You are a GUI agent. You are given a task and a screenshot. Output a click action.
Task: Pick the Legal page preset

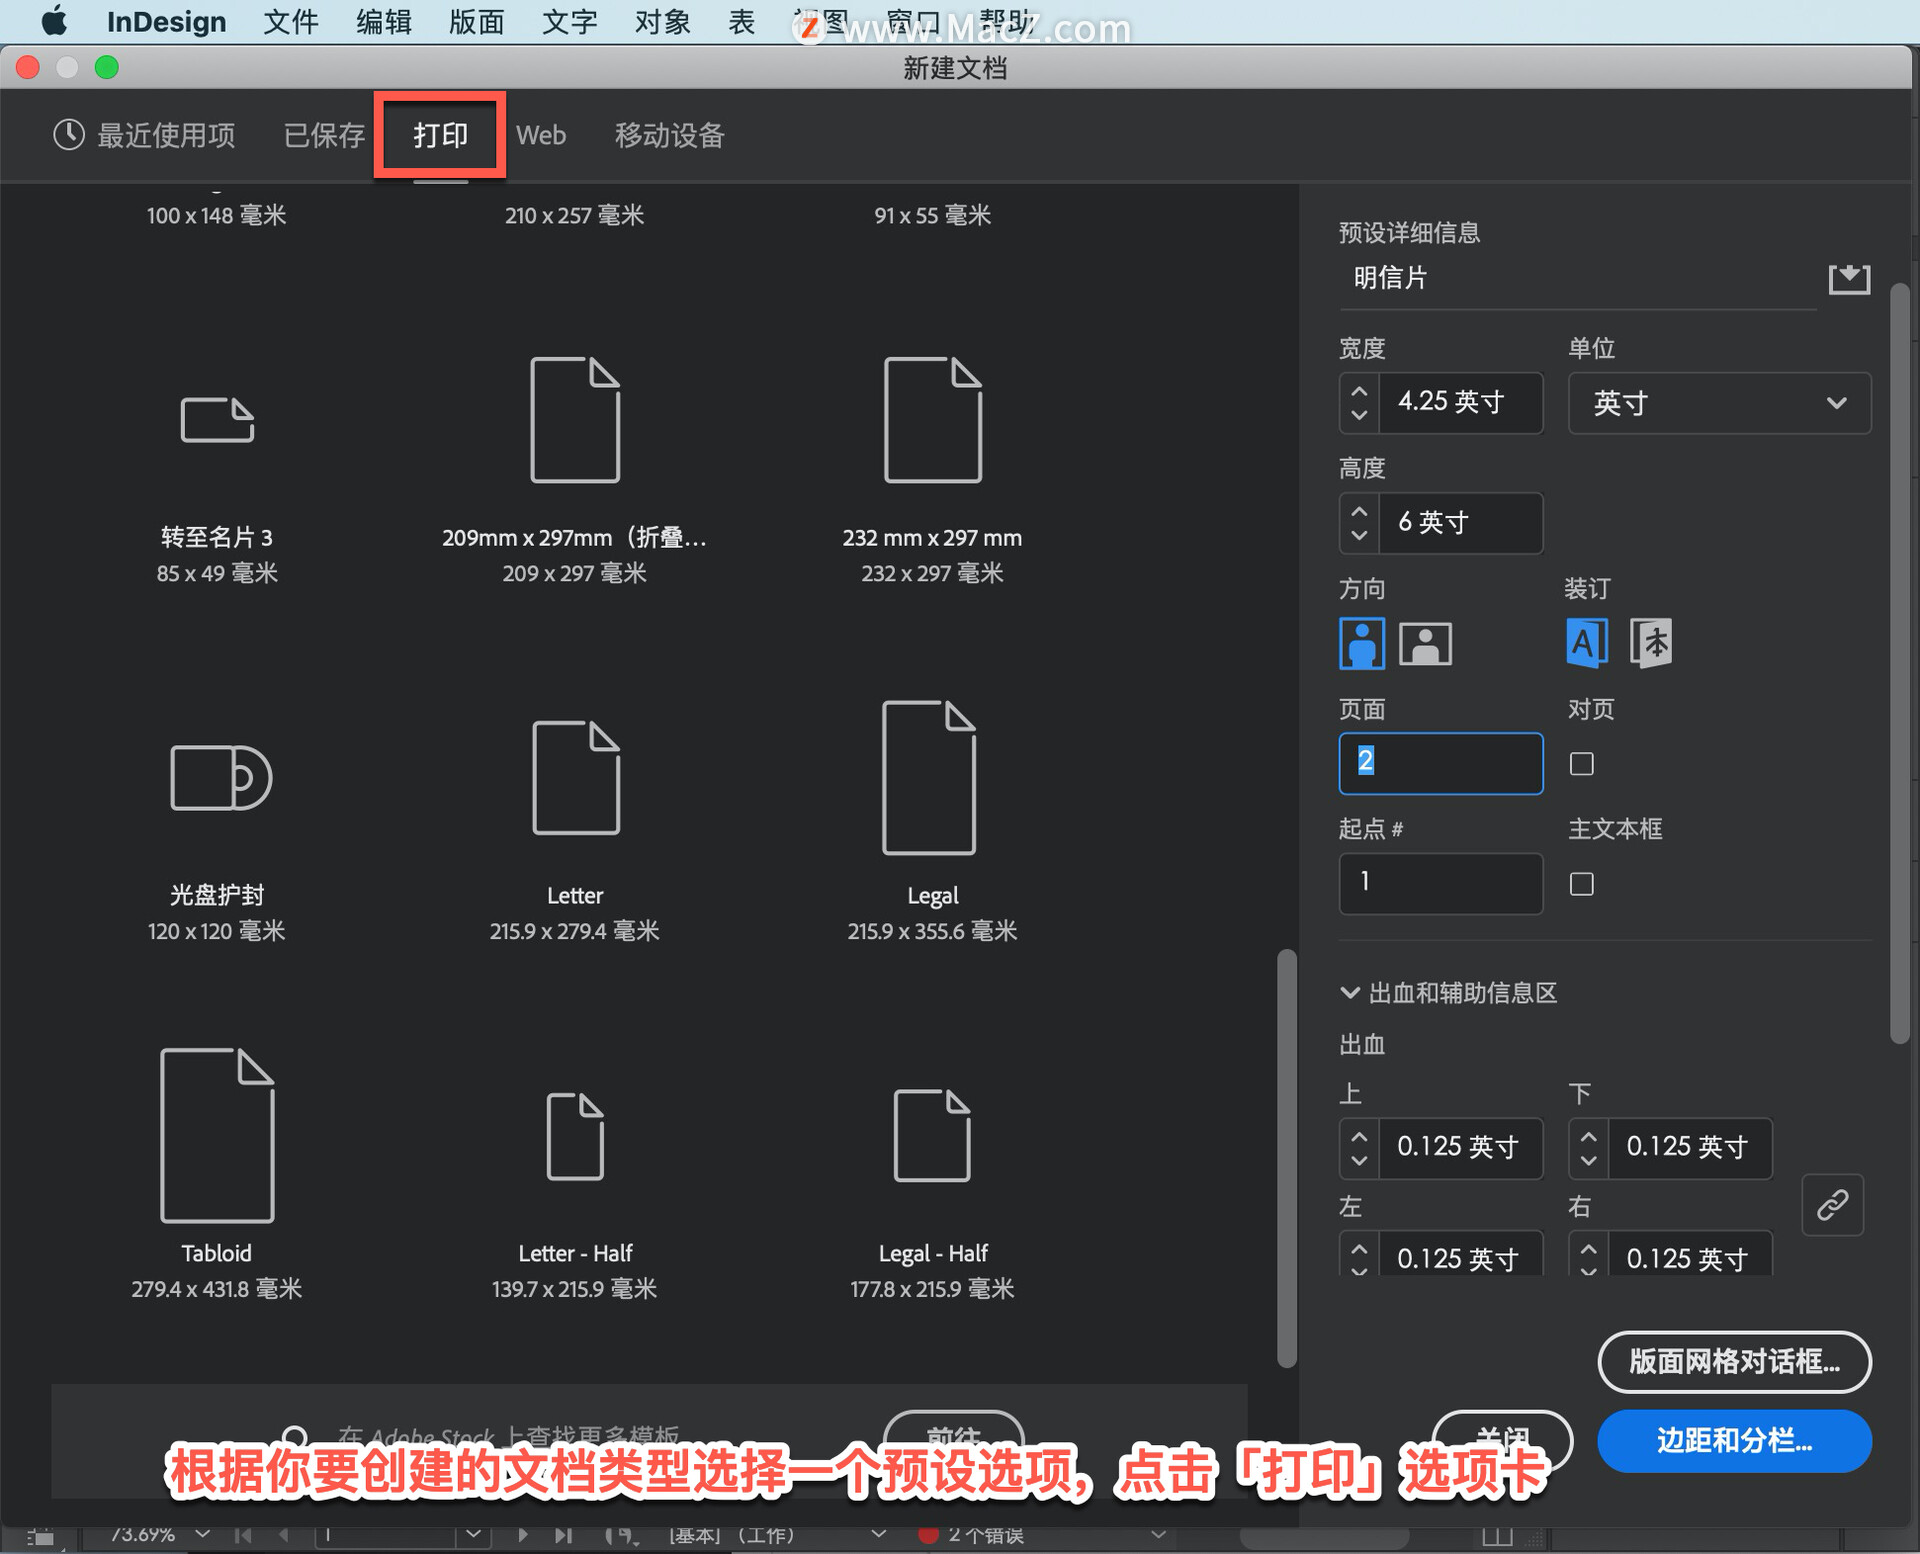click(x=929, y=777)
